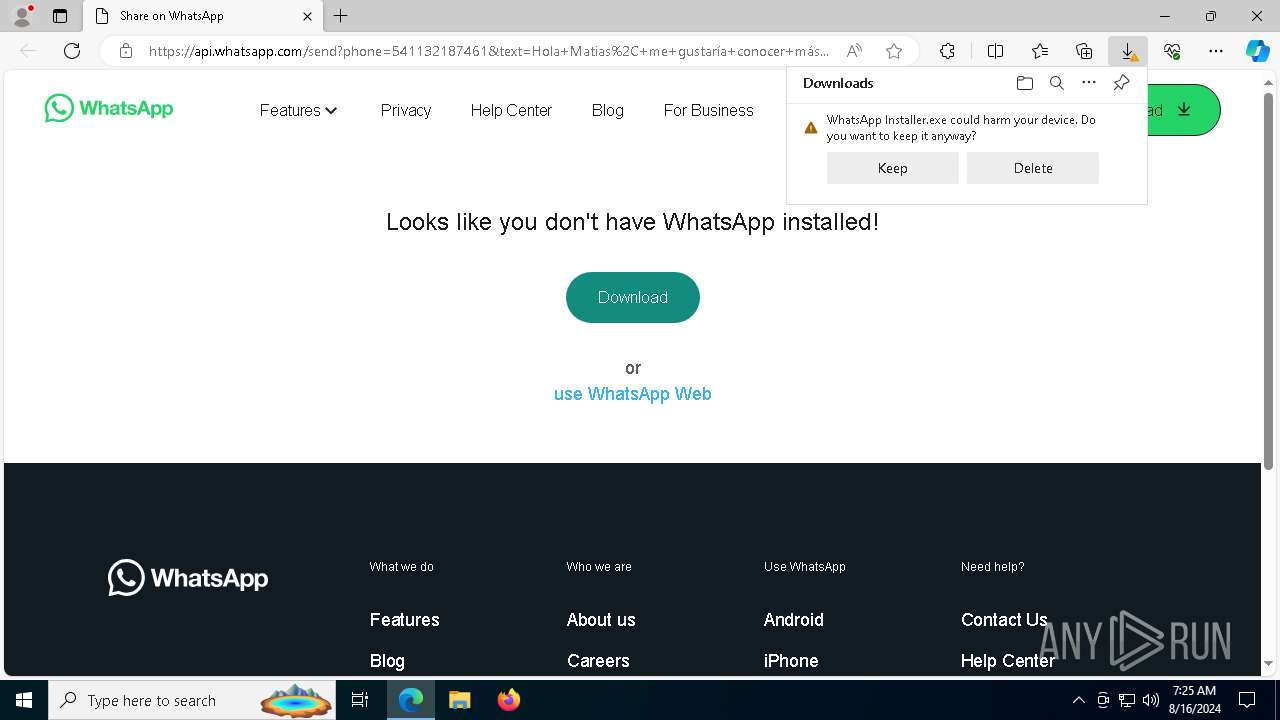Click the green download arrow button in header
This screenshot has height=720, width=1280.
[x=1184, y=110]
